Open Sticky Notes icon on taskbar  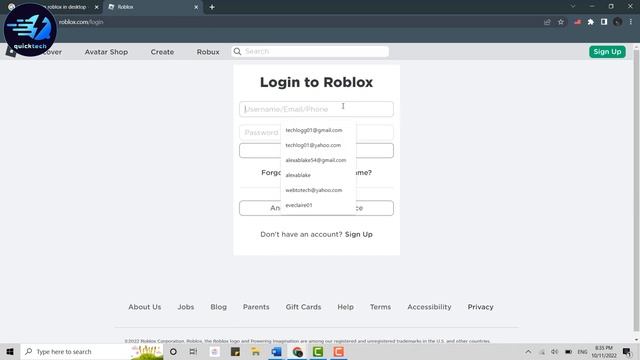[235, 351]
